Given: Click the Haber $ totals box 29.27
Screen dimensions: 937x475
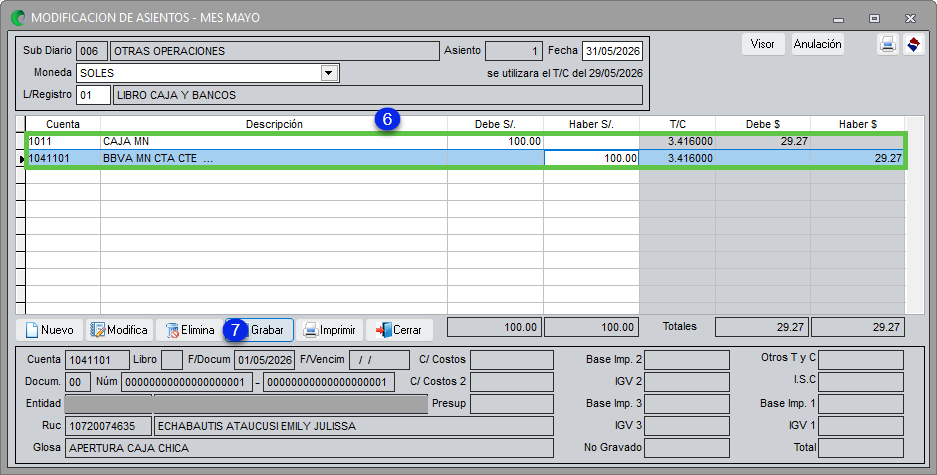Looking at the screenshot, I should tap(858, 327).
